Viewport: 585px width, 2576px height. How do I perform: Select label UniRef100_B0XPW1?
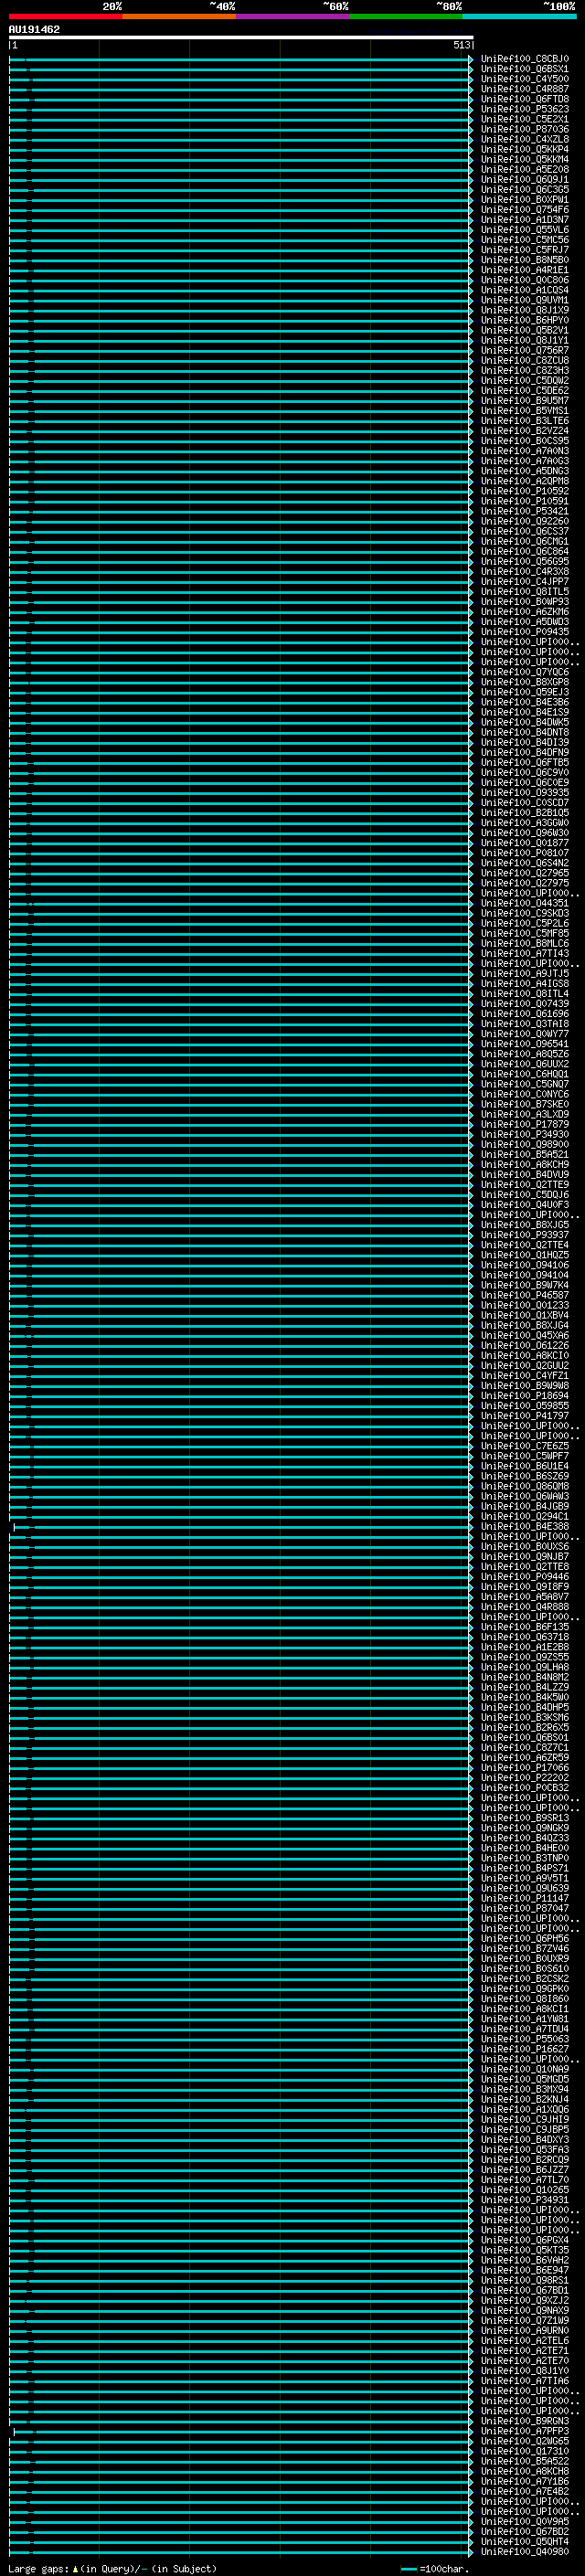[x=524, y=200]
